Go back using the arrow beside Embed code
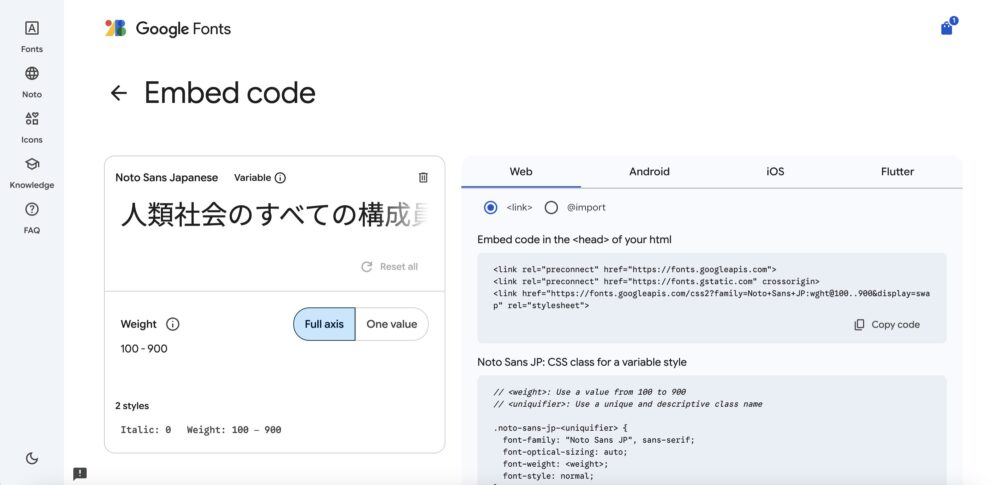Image resolution: width=1000 pixels, height=485 pixels. [119, 93]
